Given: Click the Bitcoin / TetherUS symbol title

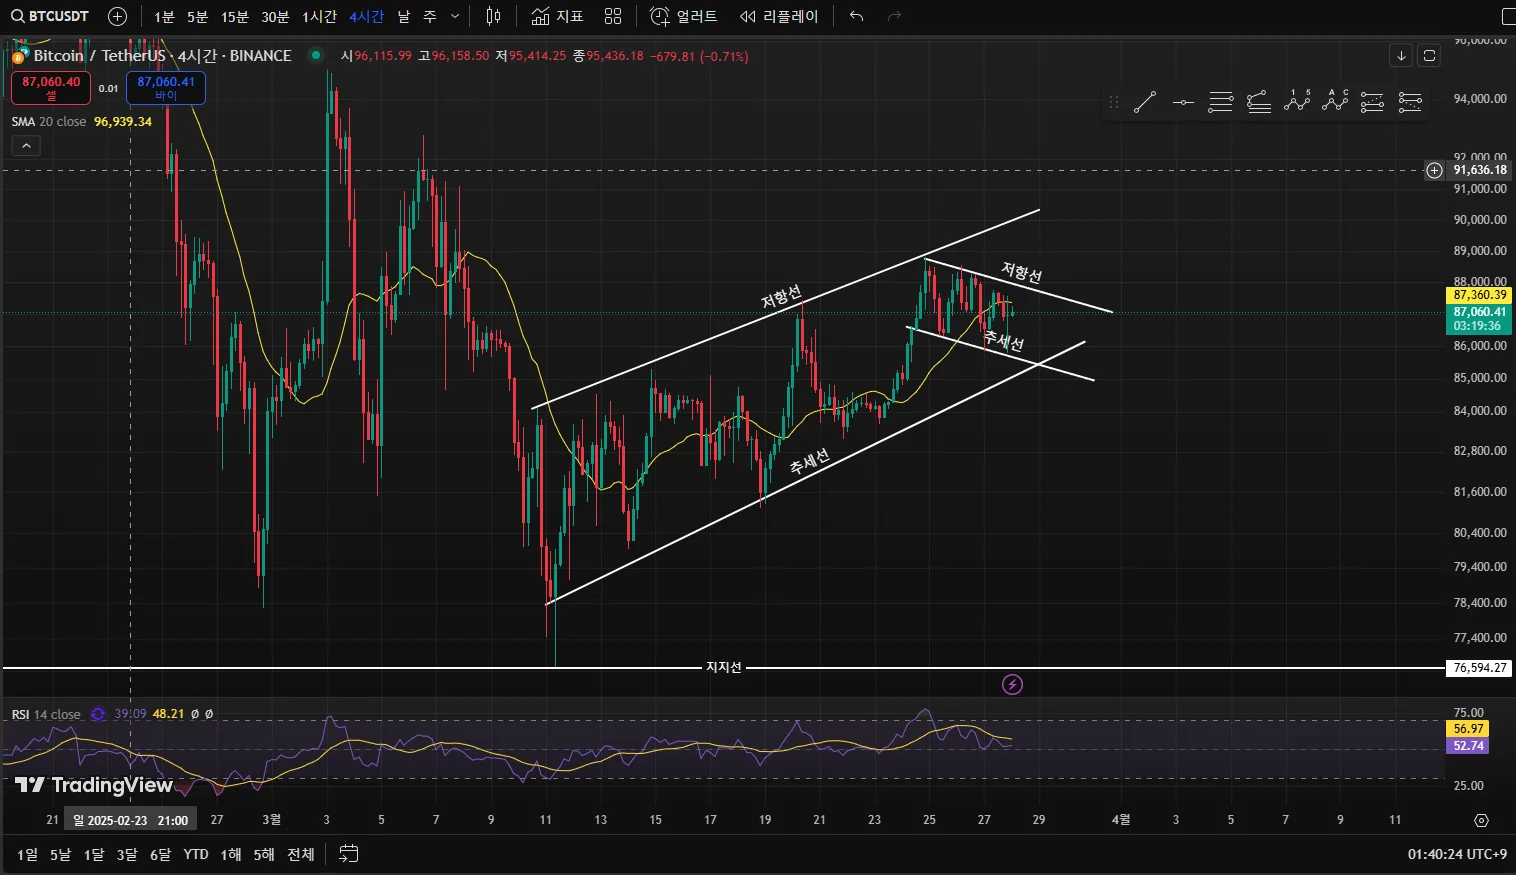Looking at the screenshot, I should (162, 56).
